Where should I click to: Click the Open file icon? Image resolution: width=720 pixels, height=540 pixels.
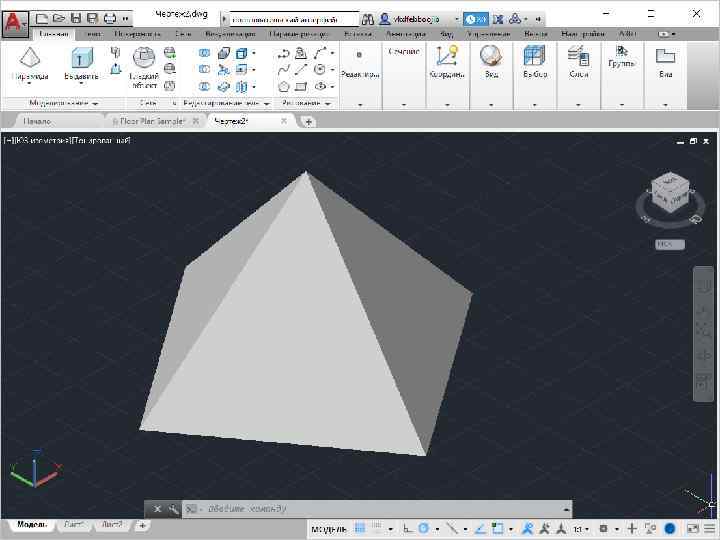click(x=58, y=18)
